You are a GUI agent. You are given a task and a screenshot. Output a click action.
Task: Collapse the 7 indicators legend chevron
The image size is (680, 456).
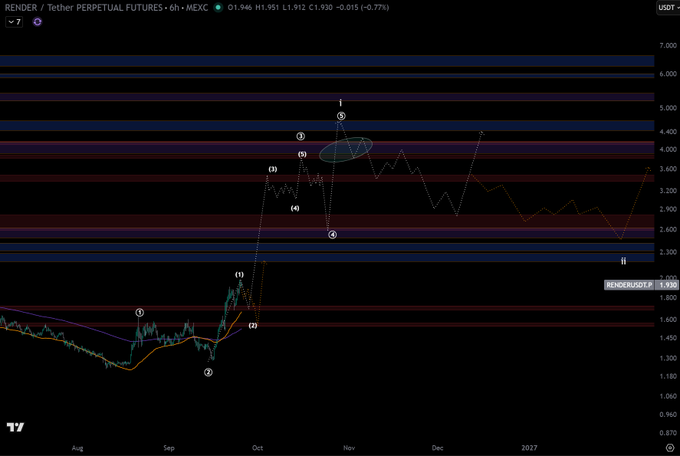(x=11, y=22)
